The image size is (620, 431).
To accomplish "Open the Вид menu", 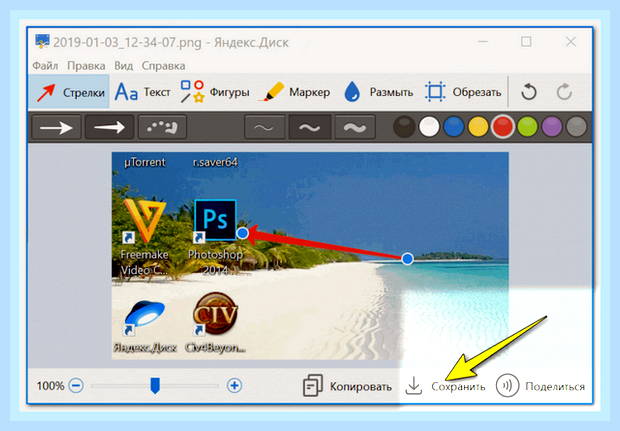I will tap(124, 66).
